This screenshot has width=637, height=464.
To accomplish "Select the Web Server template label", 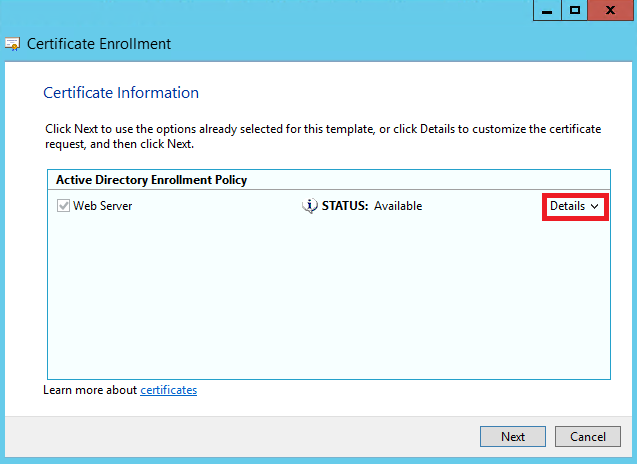I will (103, 206).
